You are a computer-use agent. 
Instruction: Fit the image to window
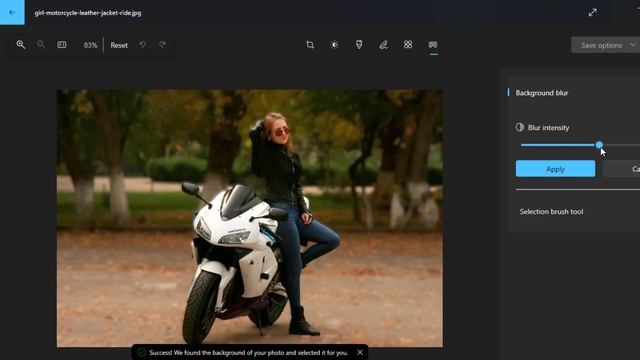[62, 44]
